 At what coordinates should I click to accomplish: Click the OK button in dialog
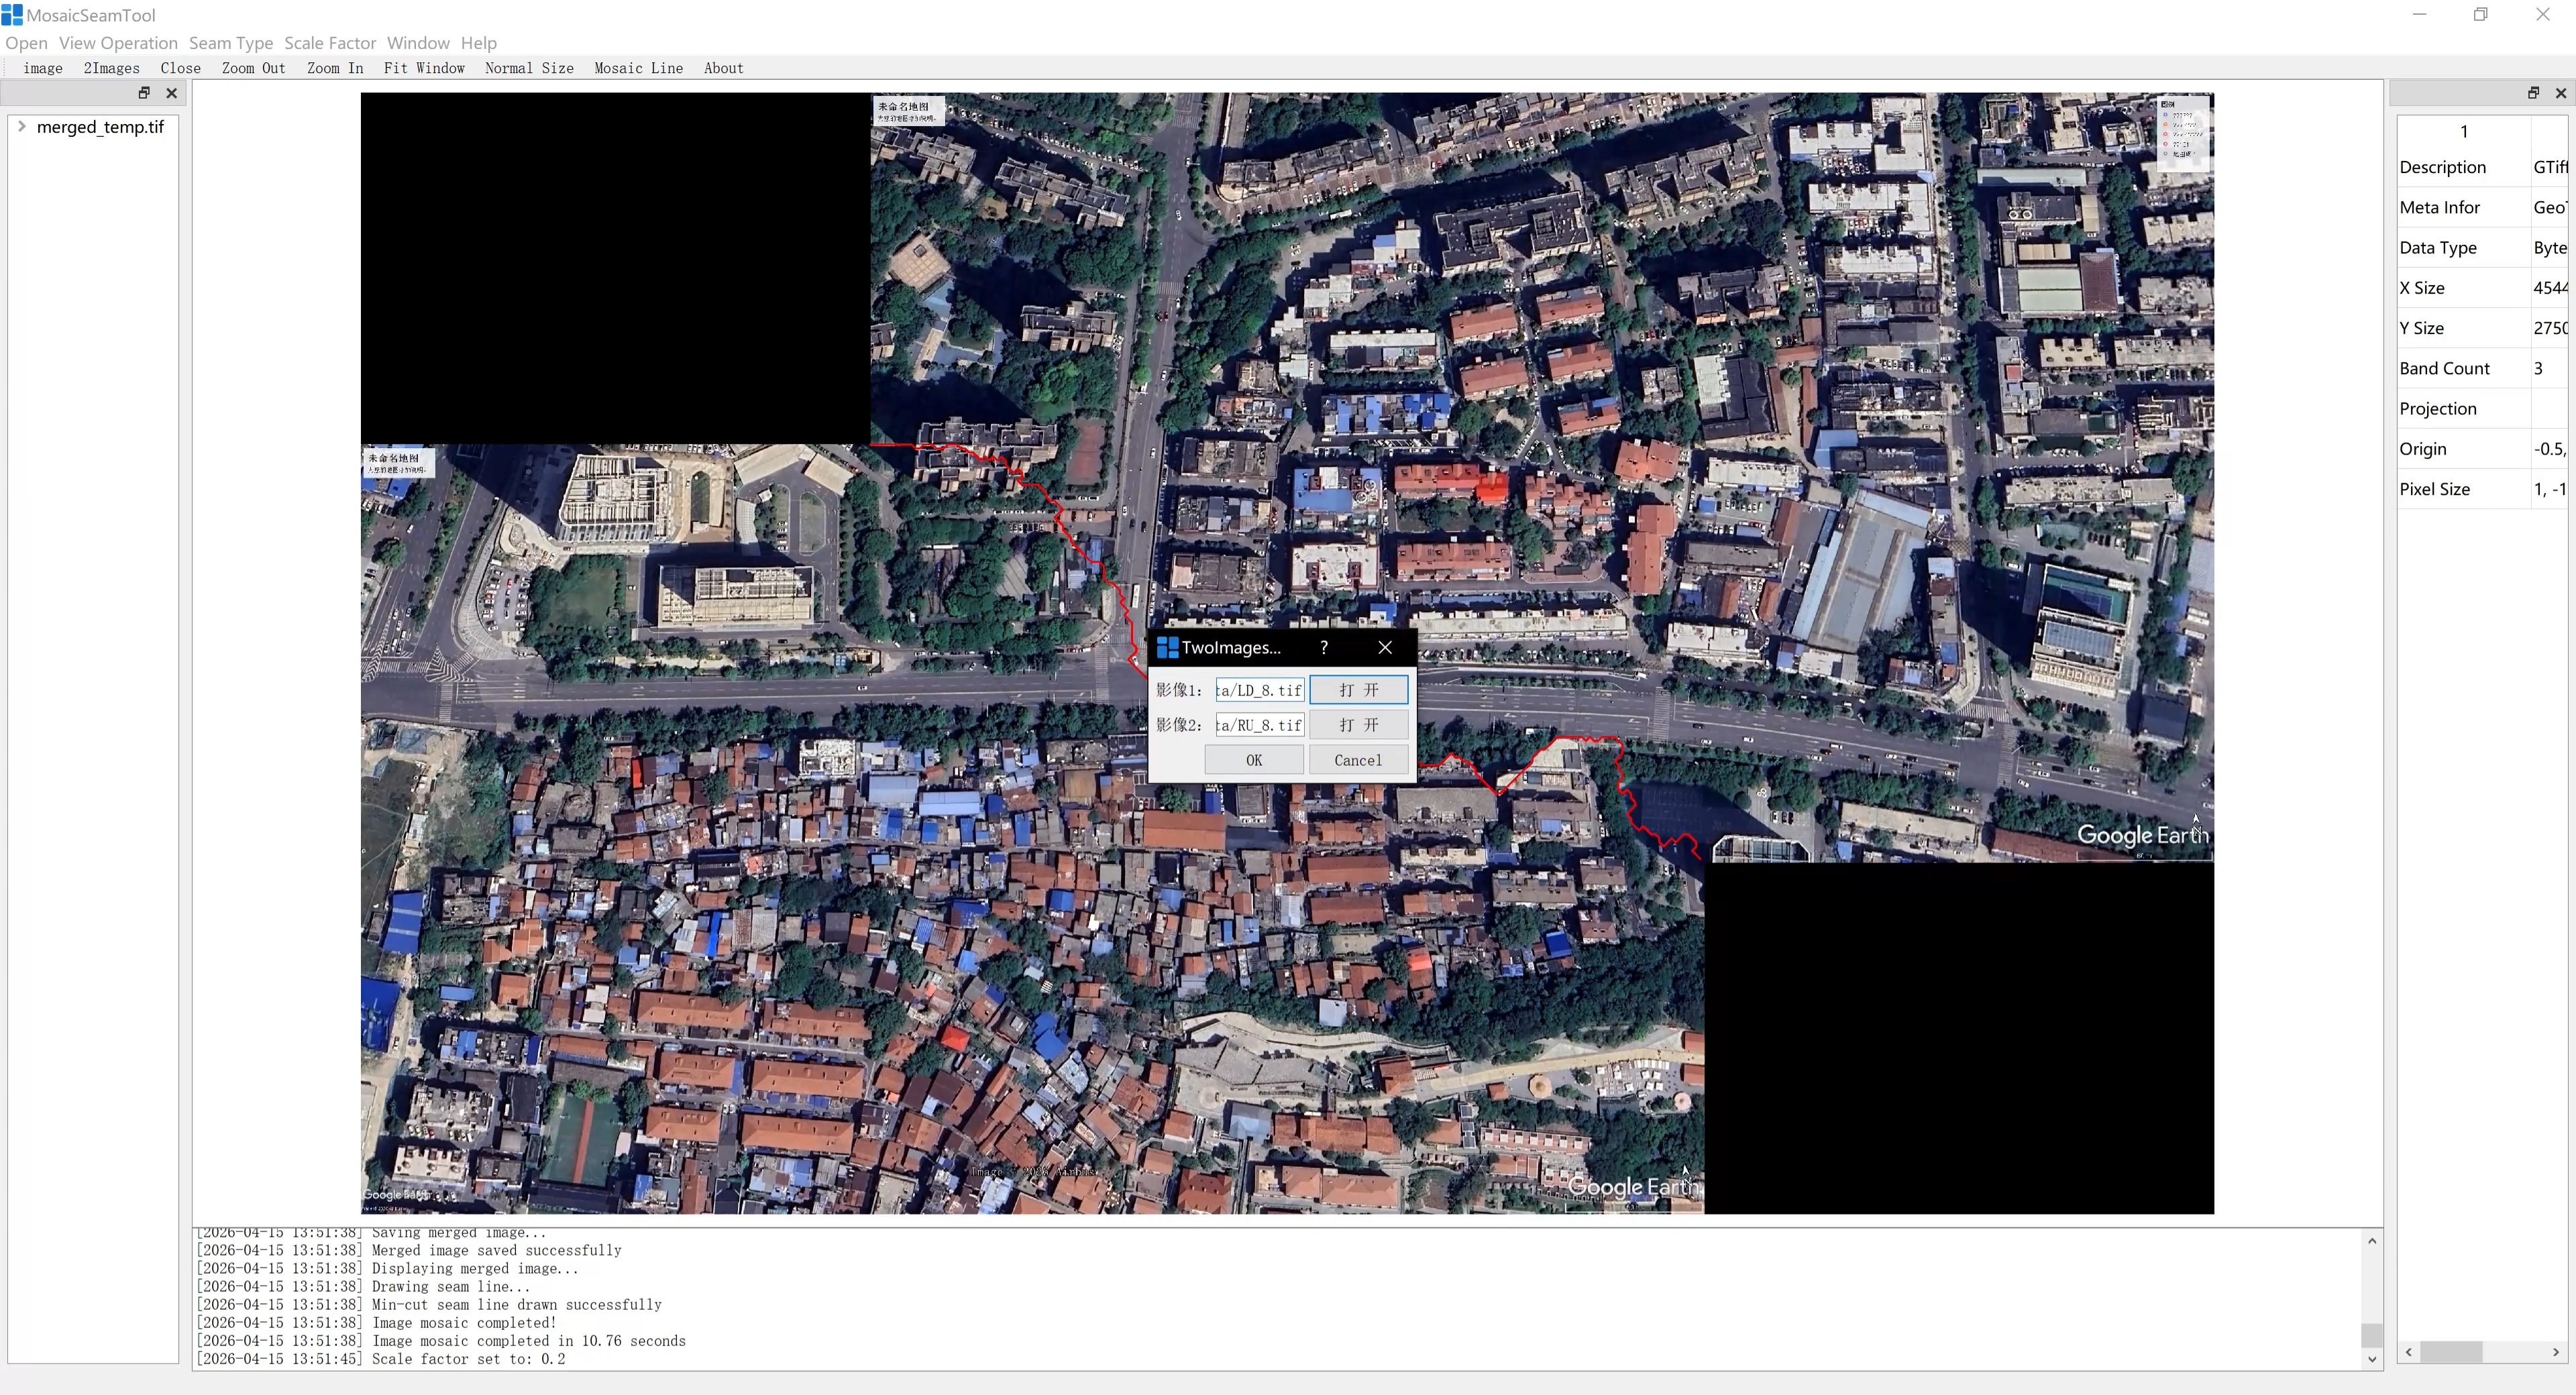[1253, 761]
